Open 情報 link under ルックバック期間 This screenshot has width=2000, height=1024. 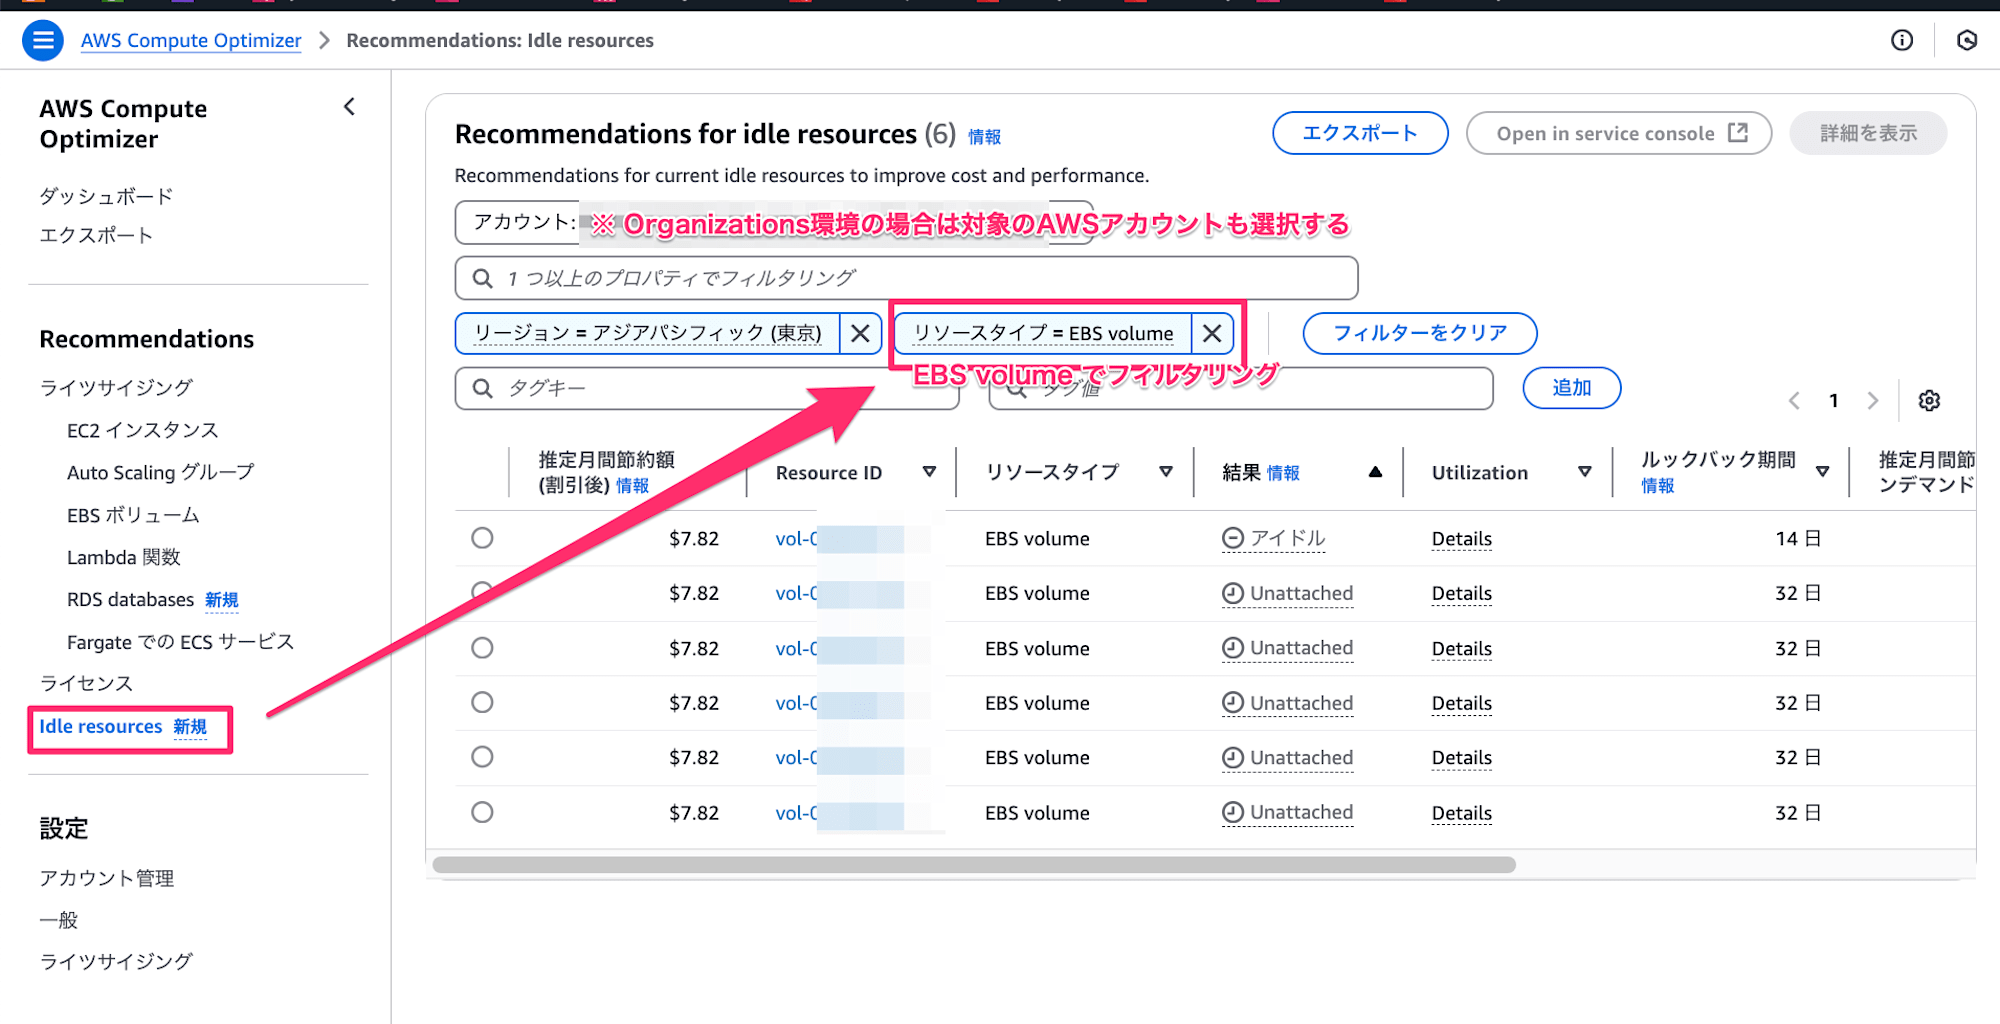pyautogui.click(x=1657, y=486)
